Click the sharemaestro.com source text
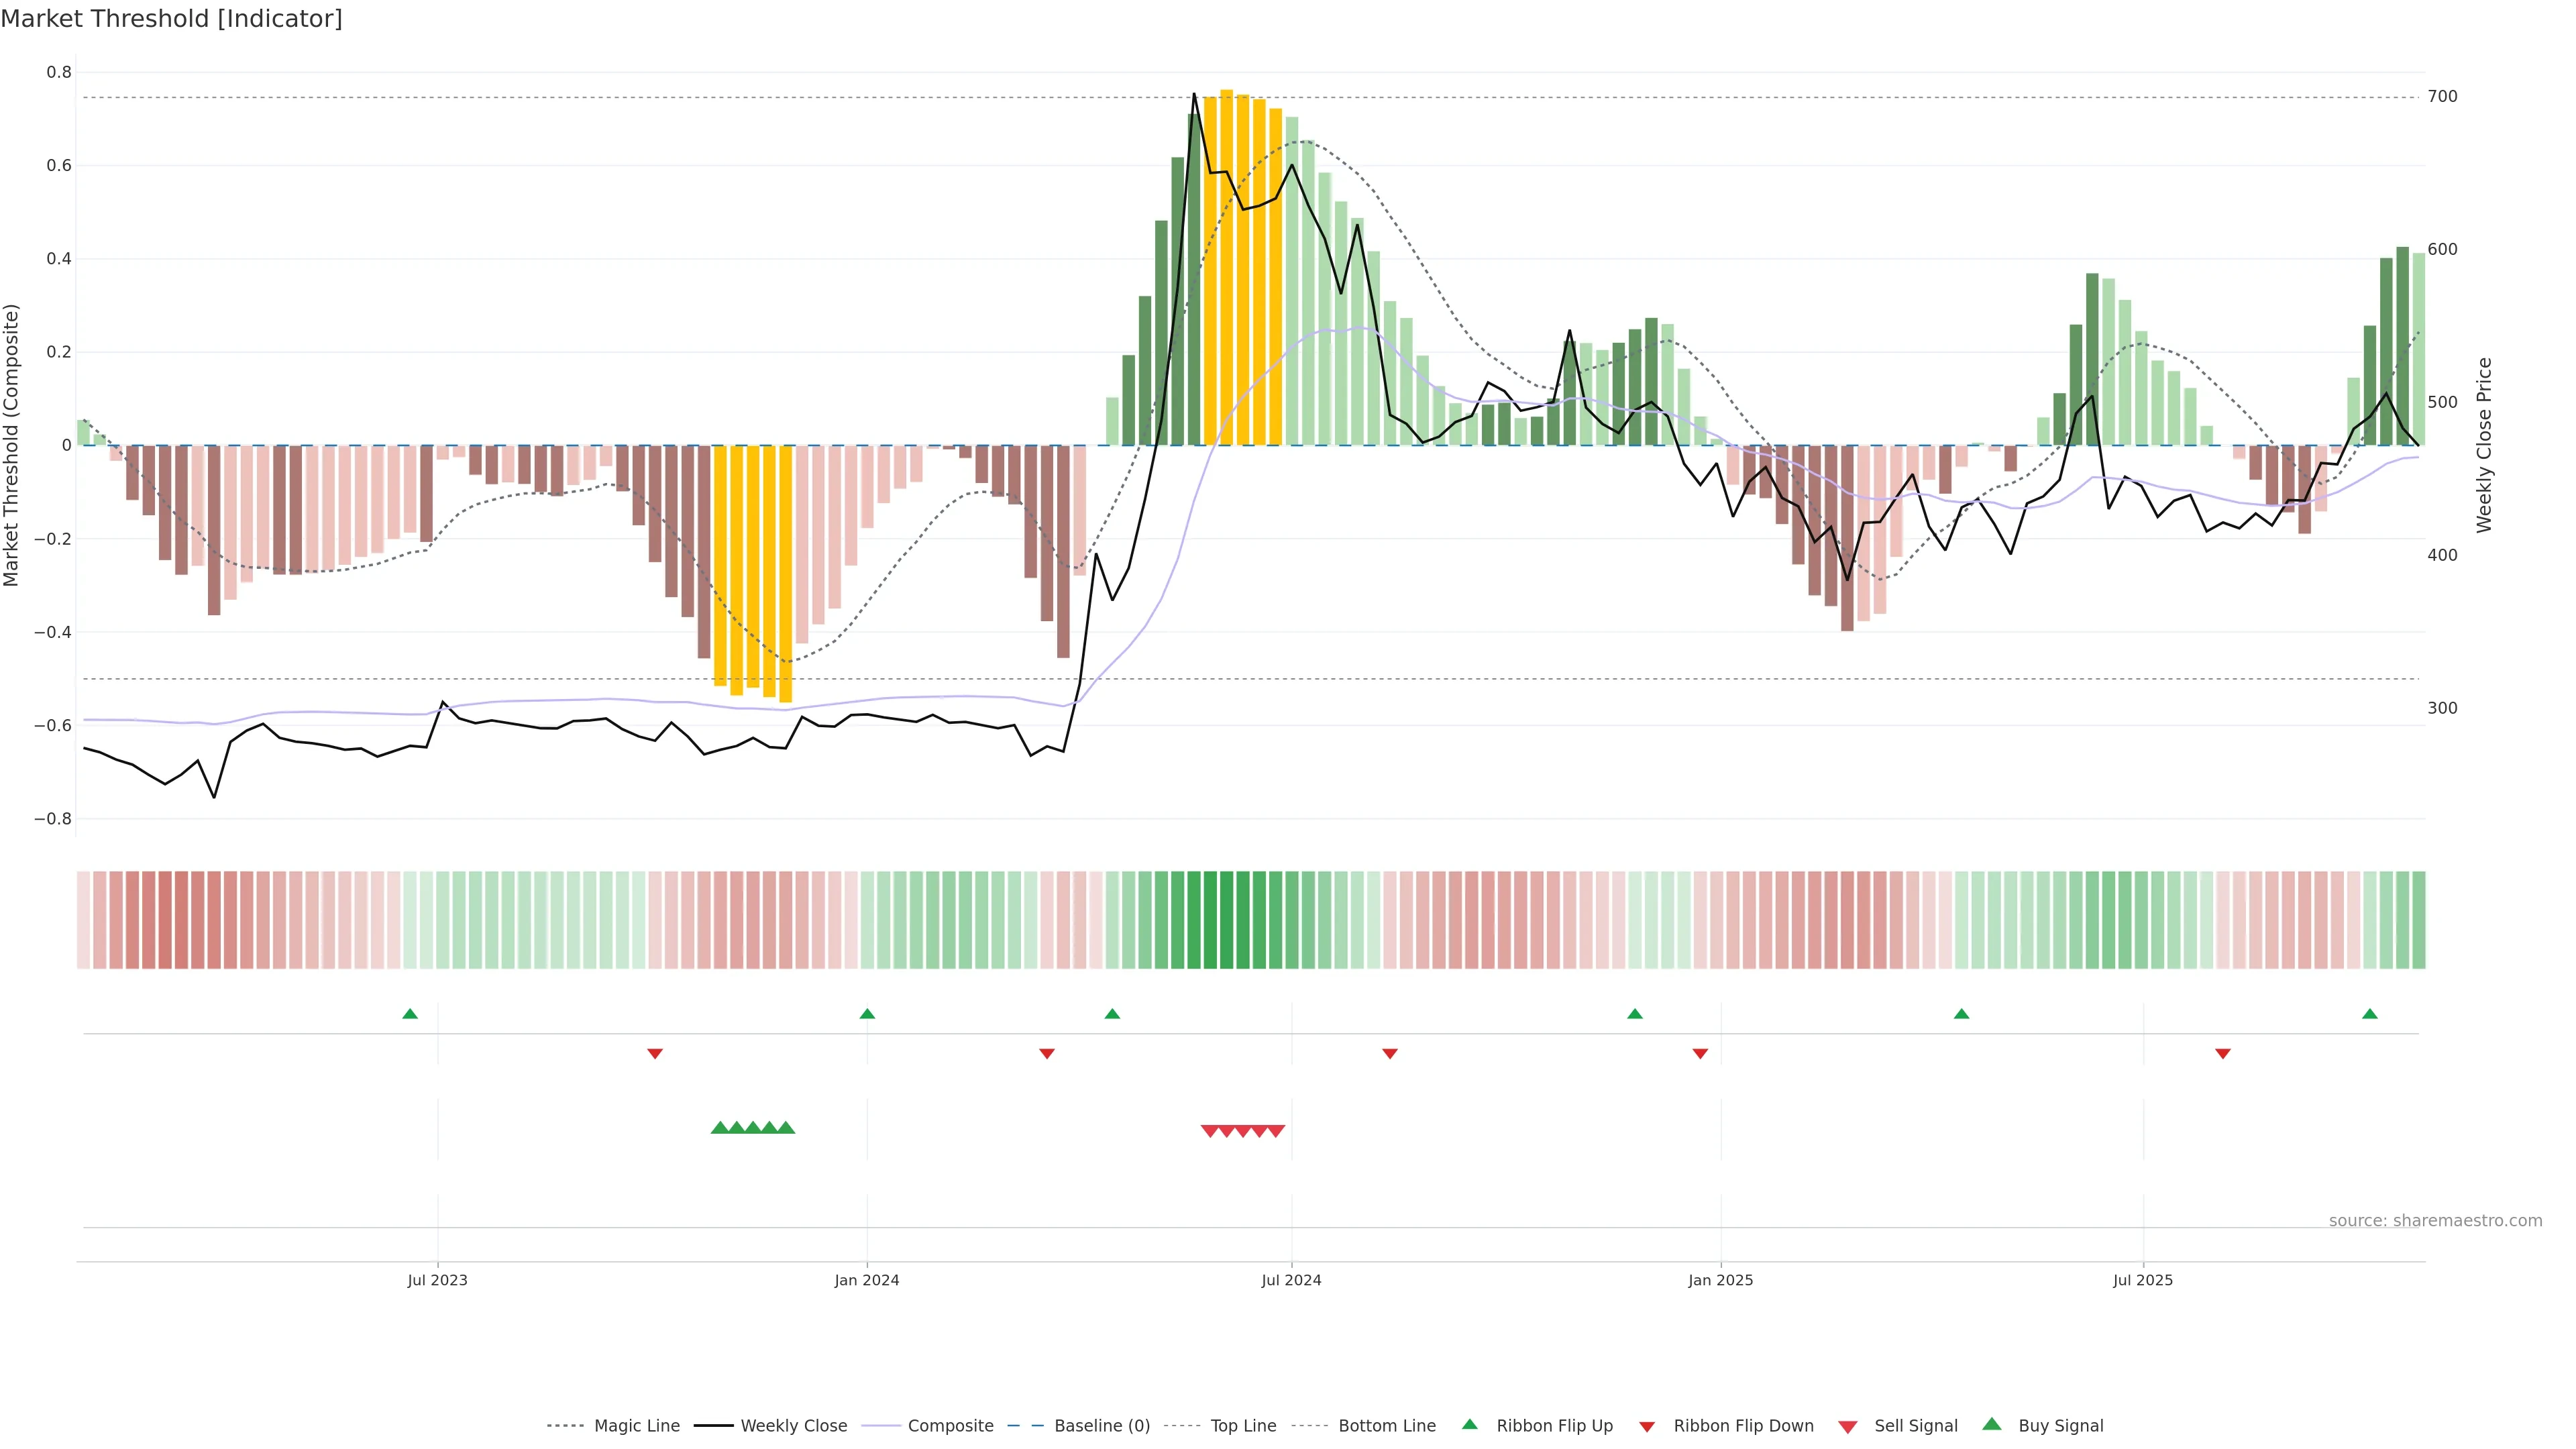The height and width of the screenshot is (1449, 2576). (x=2435, y=1220)
